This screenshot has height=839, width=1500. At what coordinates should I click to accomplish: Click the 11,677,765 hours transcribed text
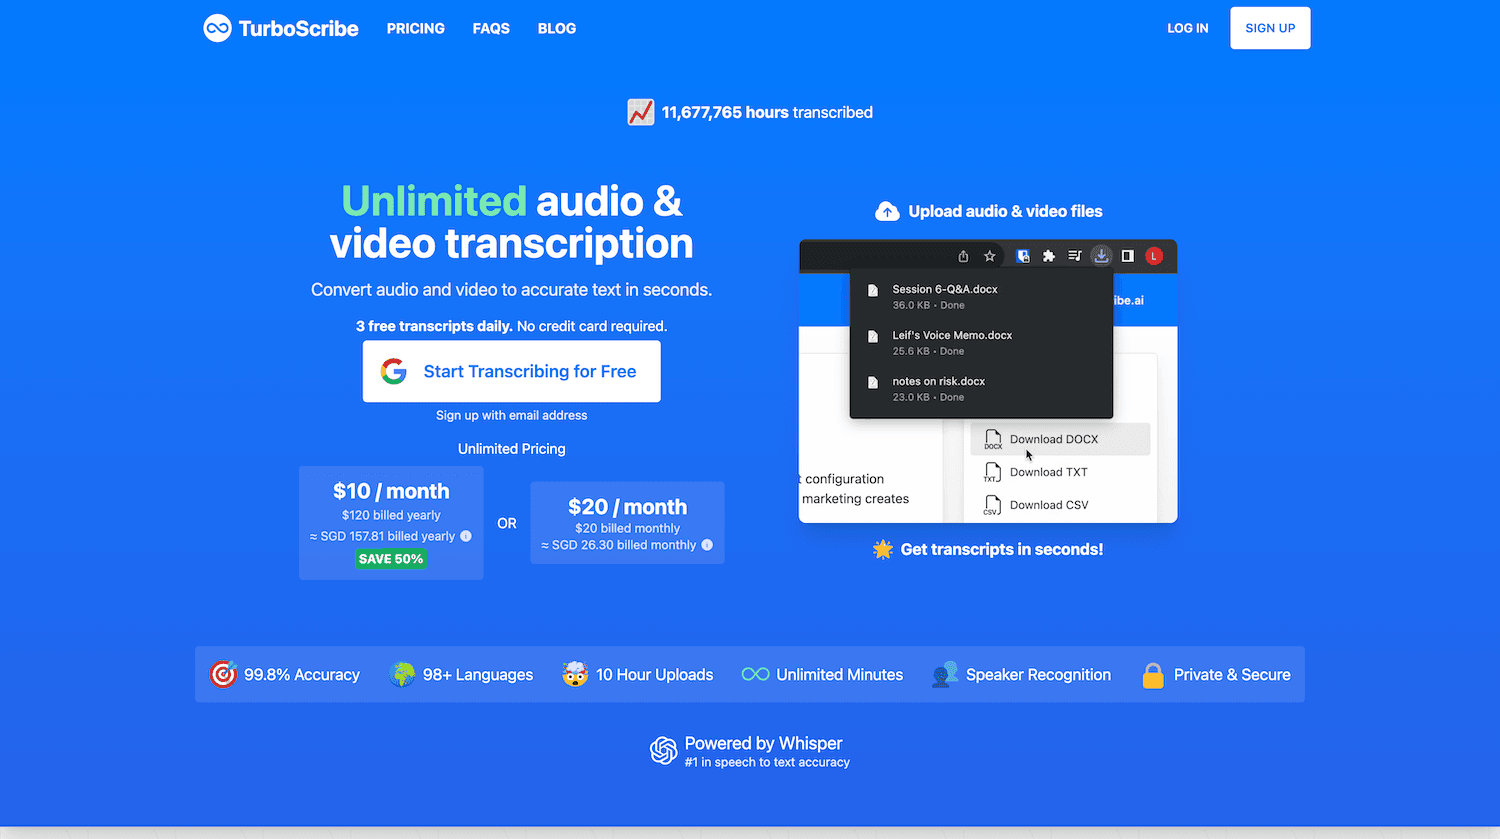point(767,112)
